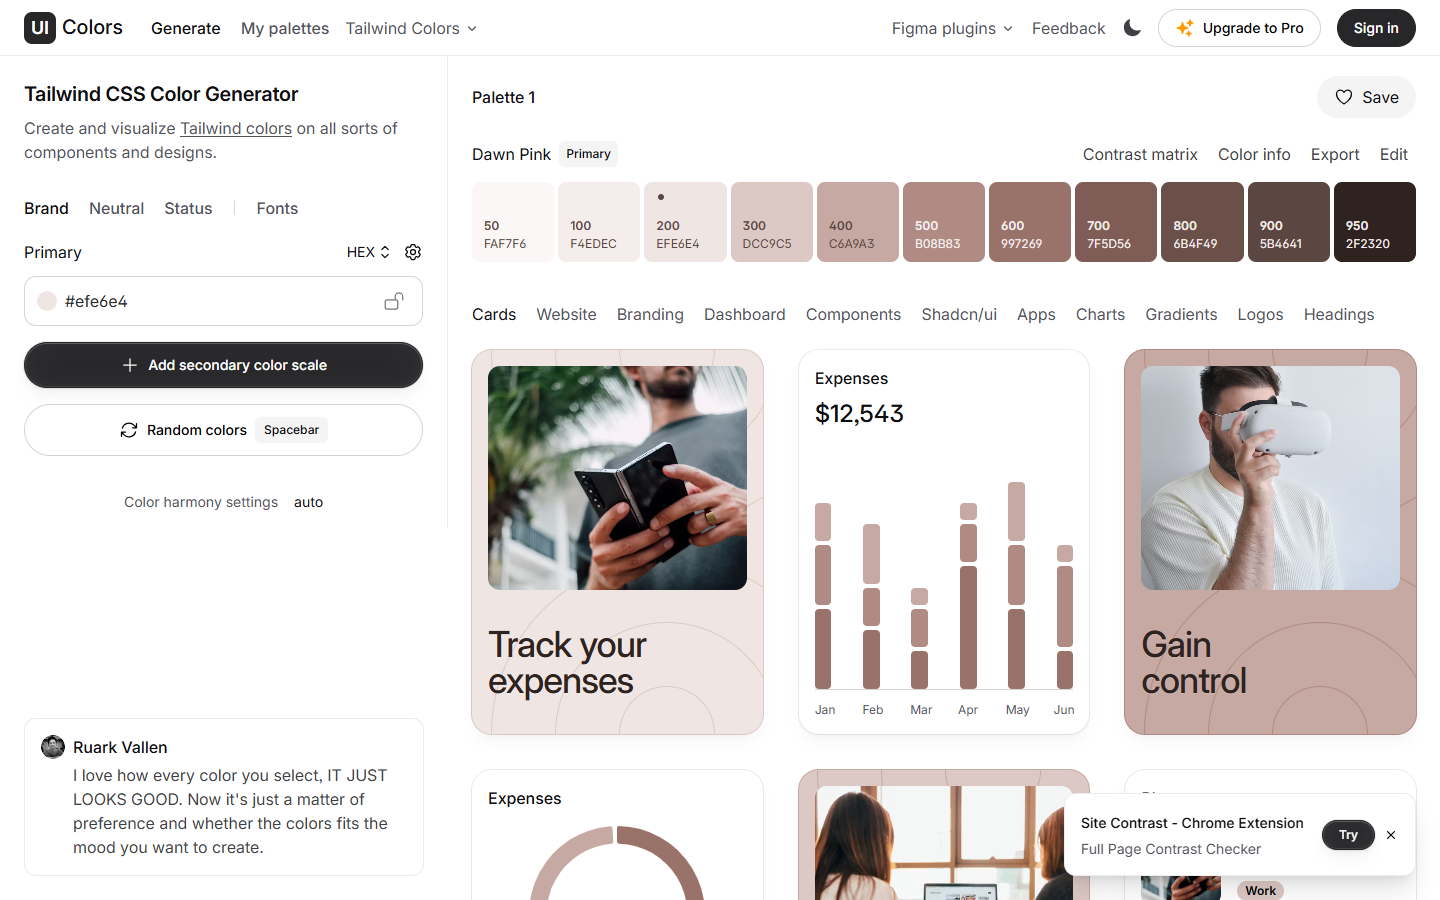The height and width of the screenshot is (900, 1440).
Task: Switch to the Logos preview tab
Action: (1260, 314)
